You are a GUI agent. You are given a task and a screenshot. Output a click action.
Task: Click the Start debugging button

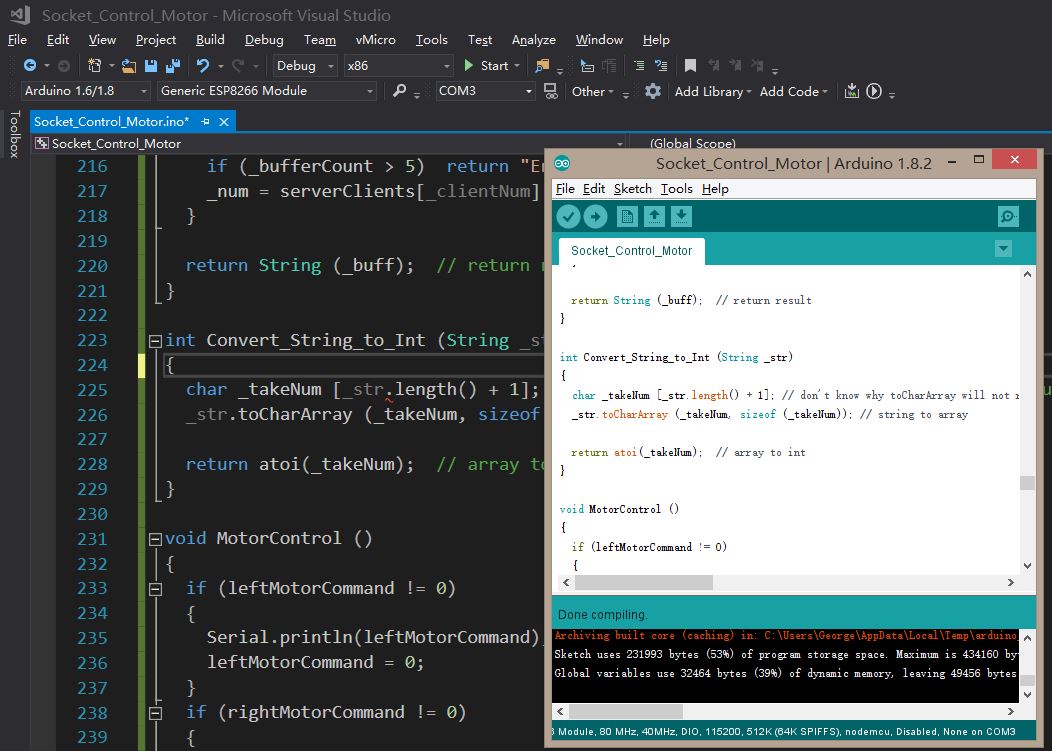coord(492,65)
